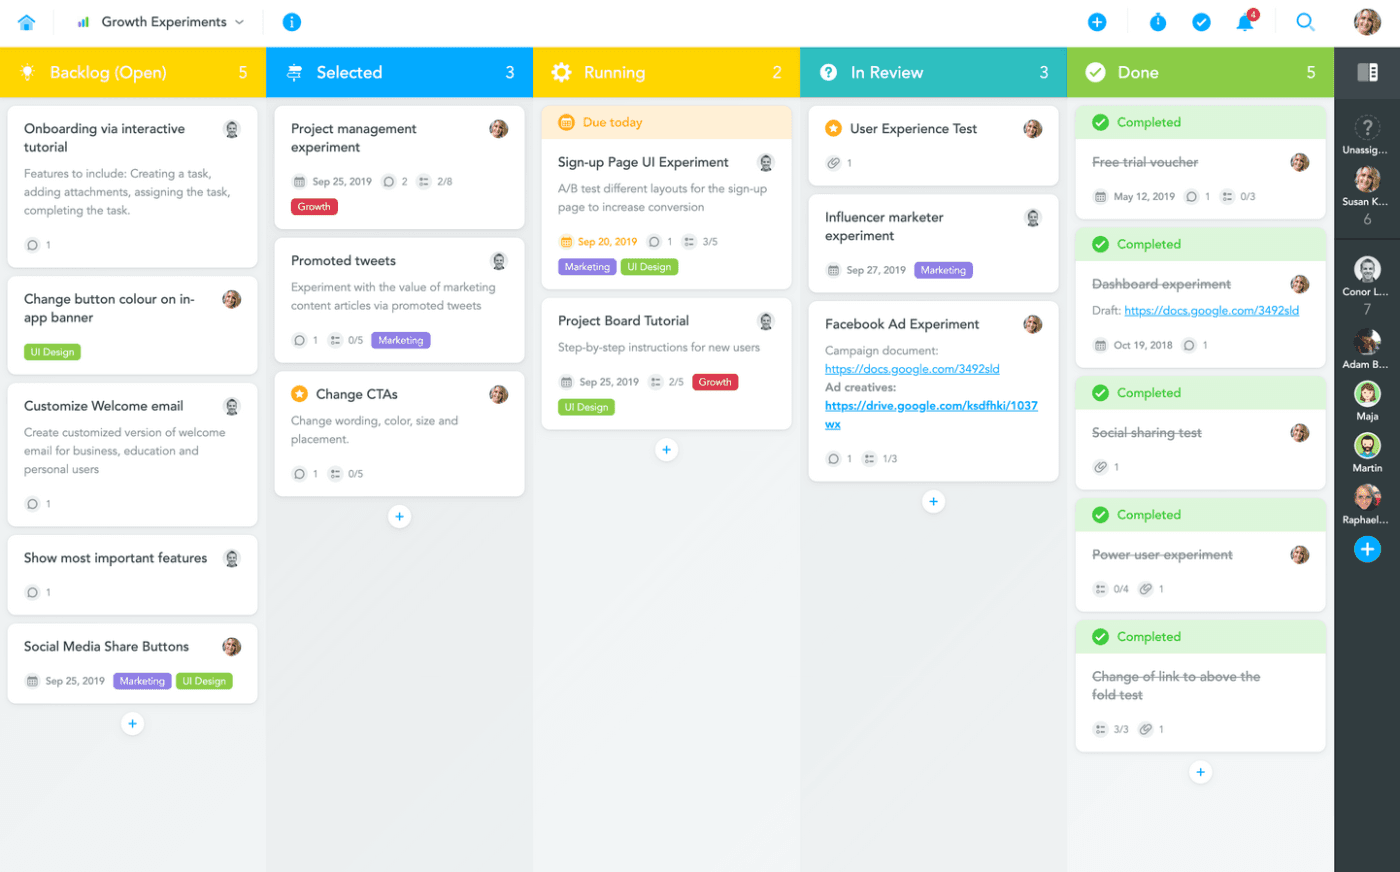Image resolution: width=1400 pixels, height=872 pixels.
Task: Expand the Growth Experiments project dropdown
Action: tap(161, 22)
